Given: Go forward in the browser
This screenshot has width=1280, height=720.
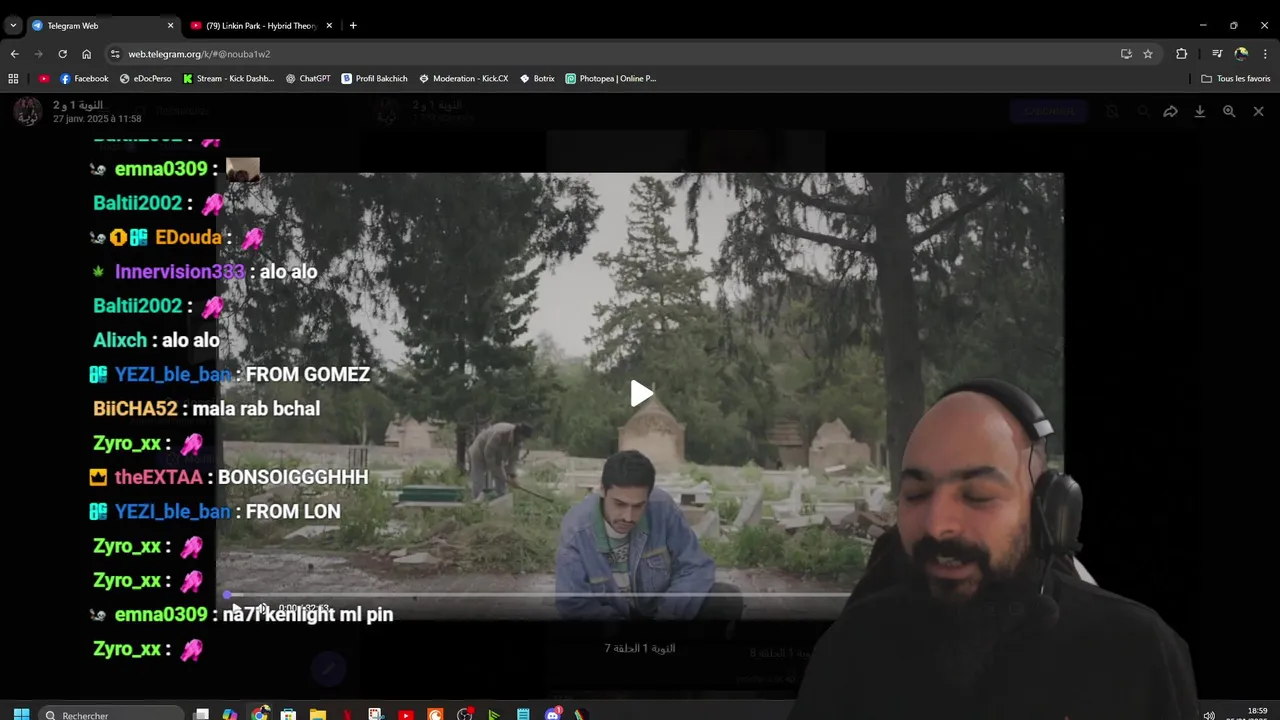Looking at the screenshot, I should coord(38,54).
